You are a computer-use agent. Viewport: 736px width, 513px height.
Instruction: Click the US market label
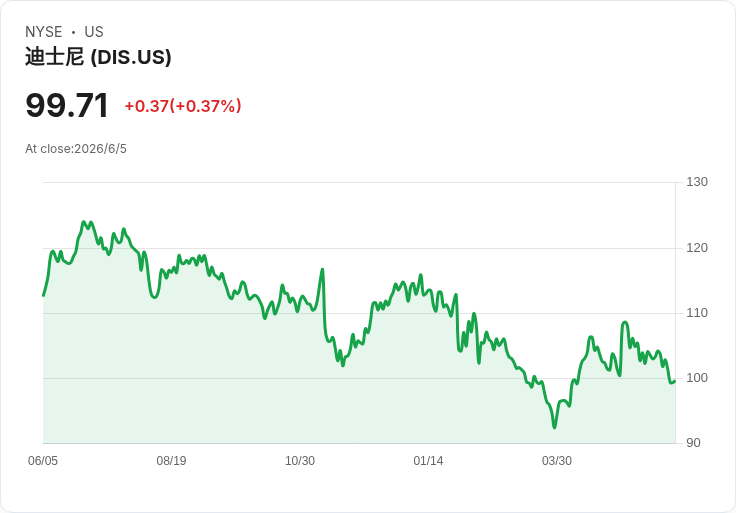(94, 32)
